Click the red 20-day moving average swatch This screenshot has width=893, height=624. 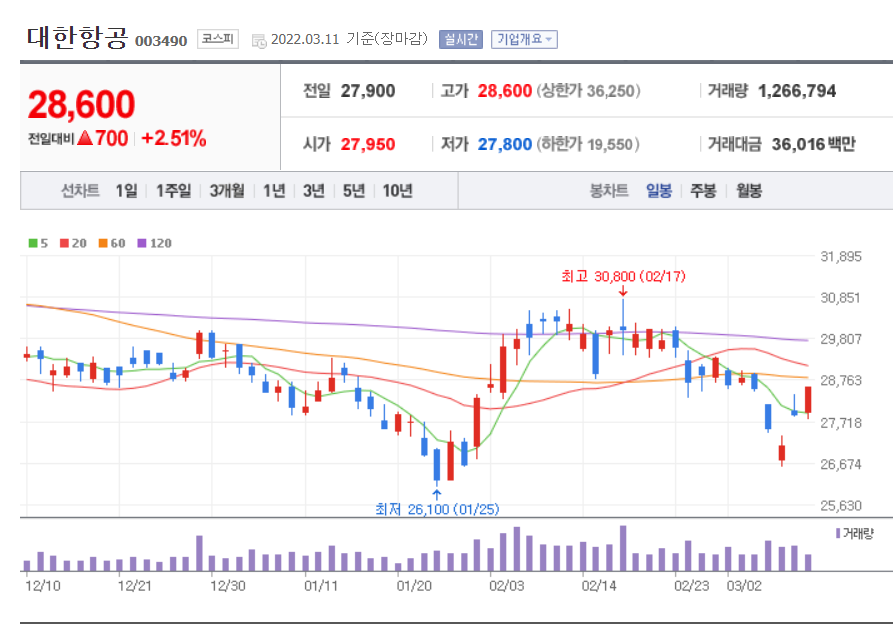tap(64, 243)
